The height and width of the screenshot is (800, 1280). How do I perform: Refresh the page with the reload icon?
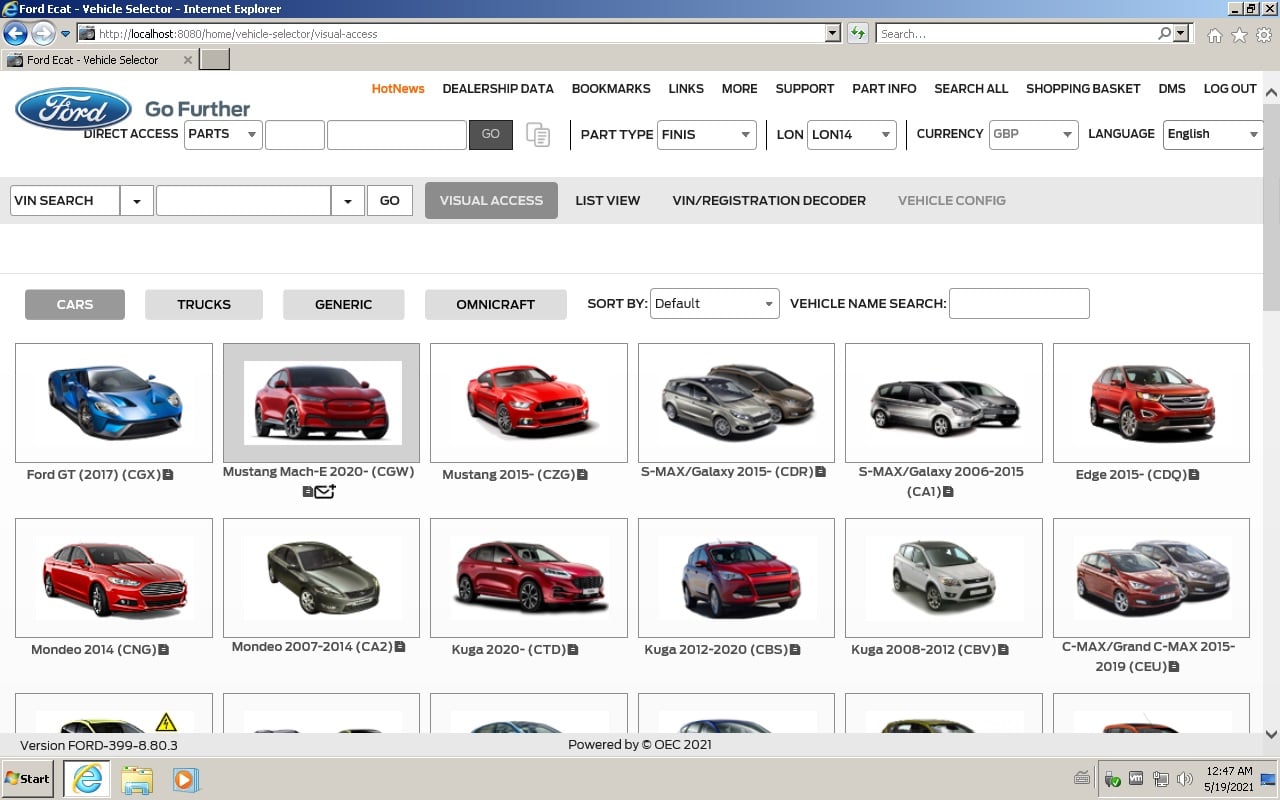(x=857, y=33)
